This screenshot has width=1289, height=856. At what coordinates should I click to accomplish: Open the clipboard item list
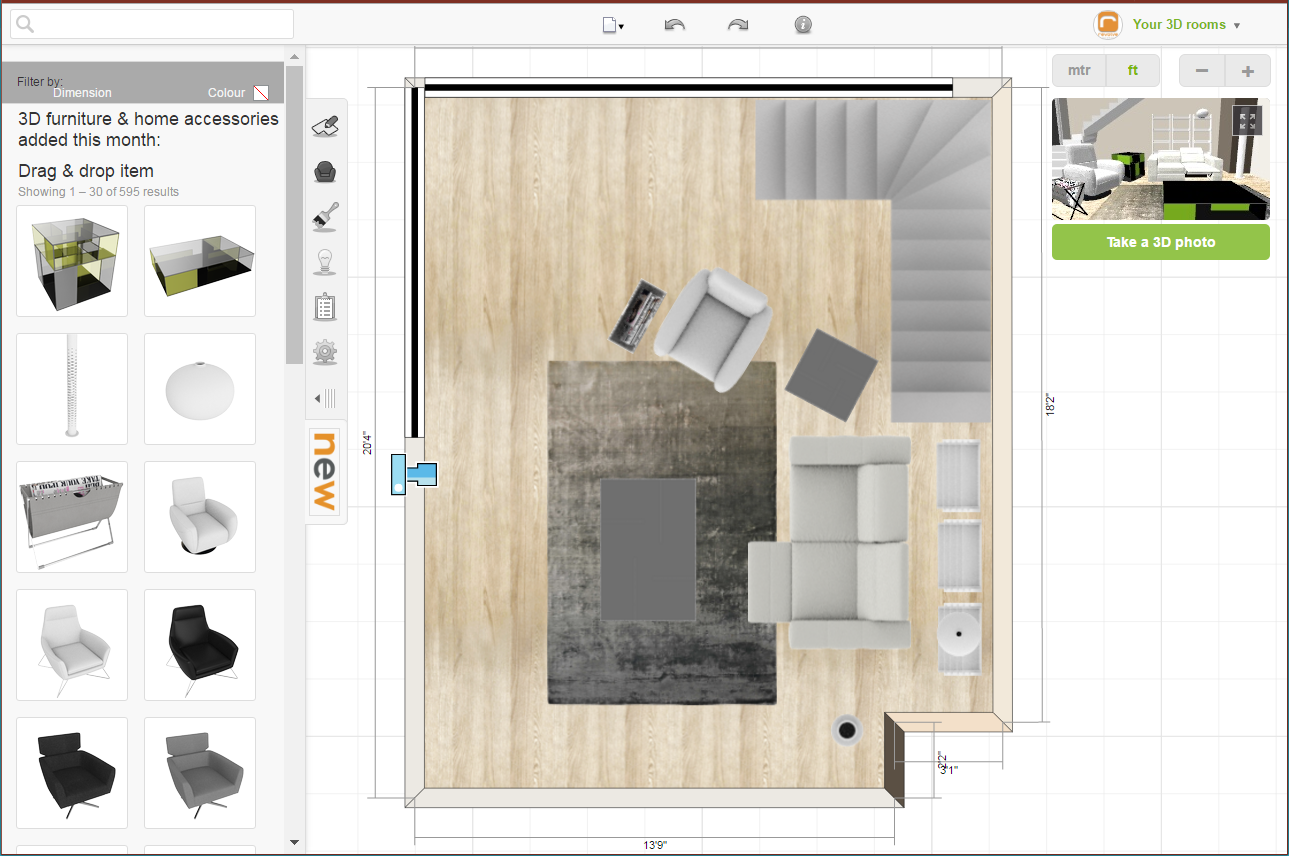click(x=325, y=307)
